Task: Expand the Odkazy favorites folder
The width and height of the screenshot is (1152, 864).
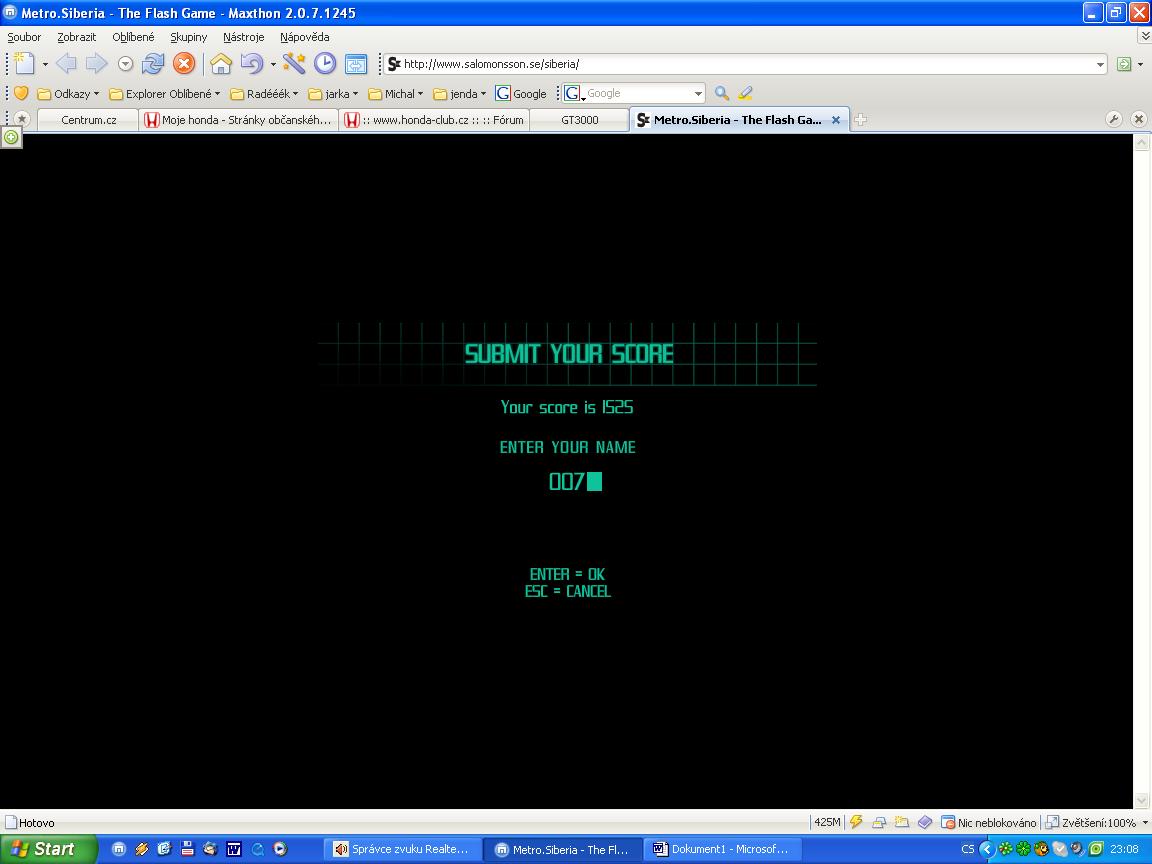Action: (x=69, y=94)
